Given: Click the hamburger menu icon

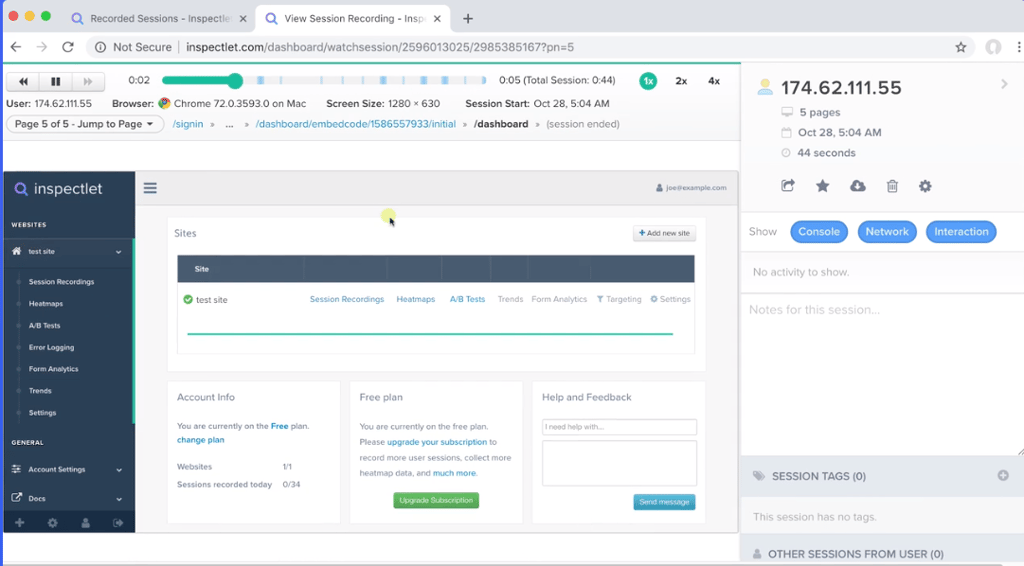Looking at the screenshot, I should 150,187.
